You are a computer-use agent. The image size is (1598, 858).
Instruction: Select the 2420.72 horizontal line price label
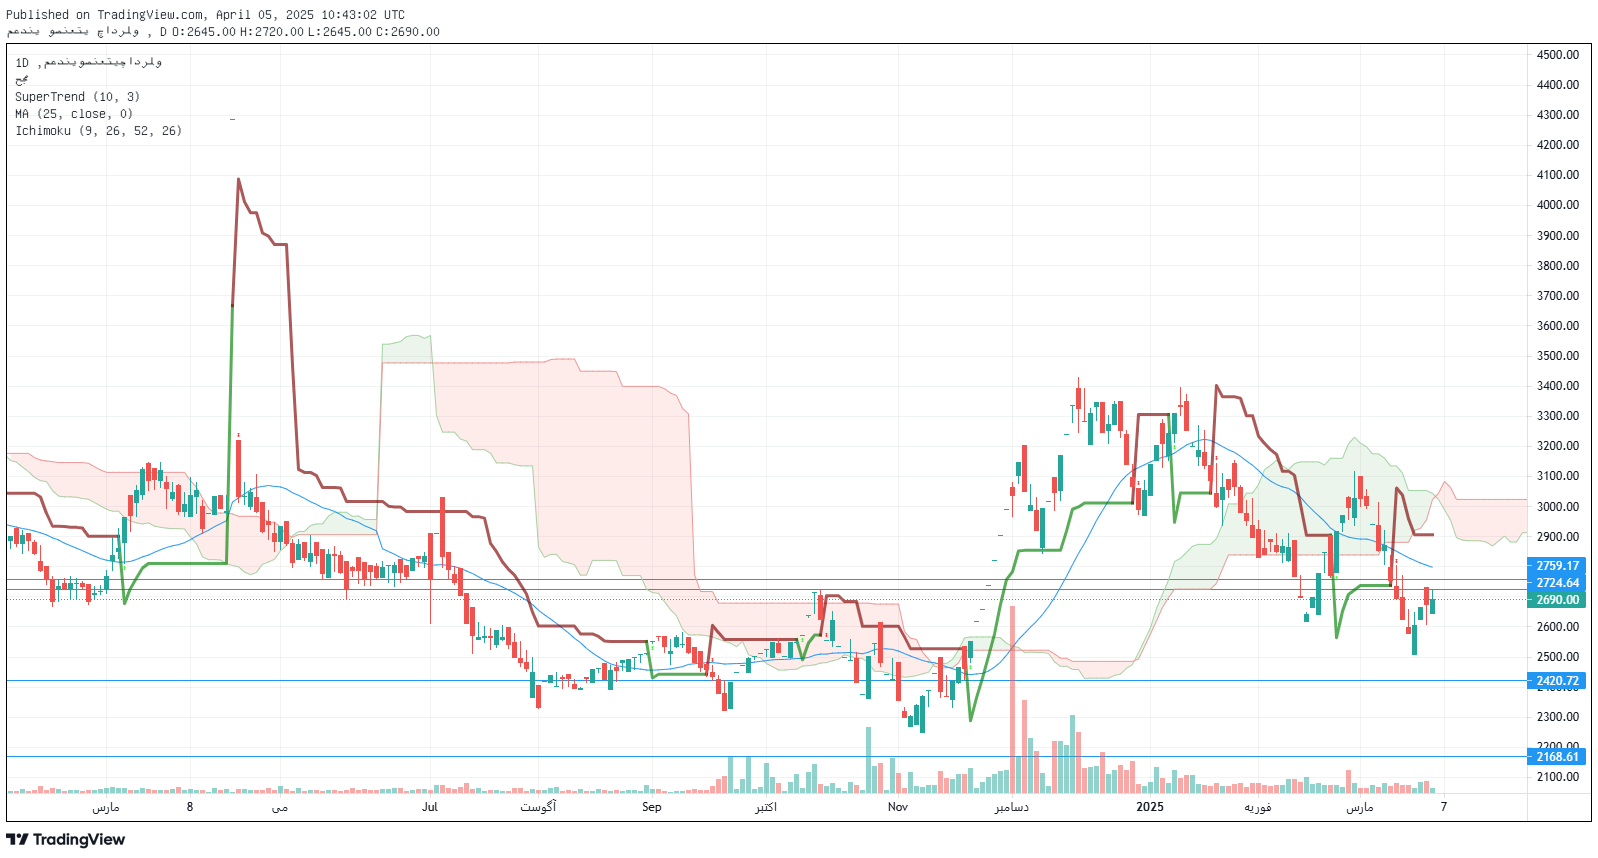pyautogui.click(x=1557, y=681)
